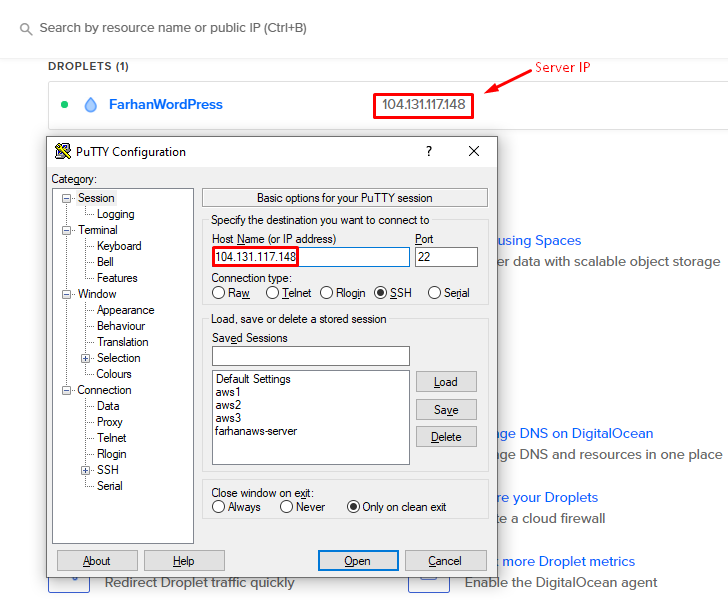Image resolution: width=728 pixels, height=606 pixels.
Task: Select Raw connection type
Action: [218, 293]
